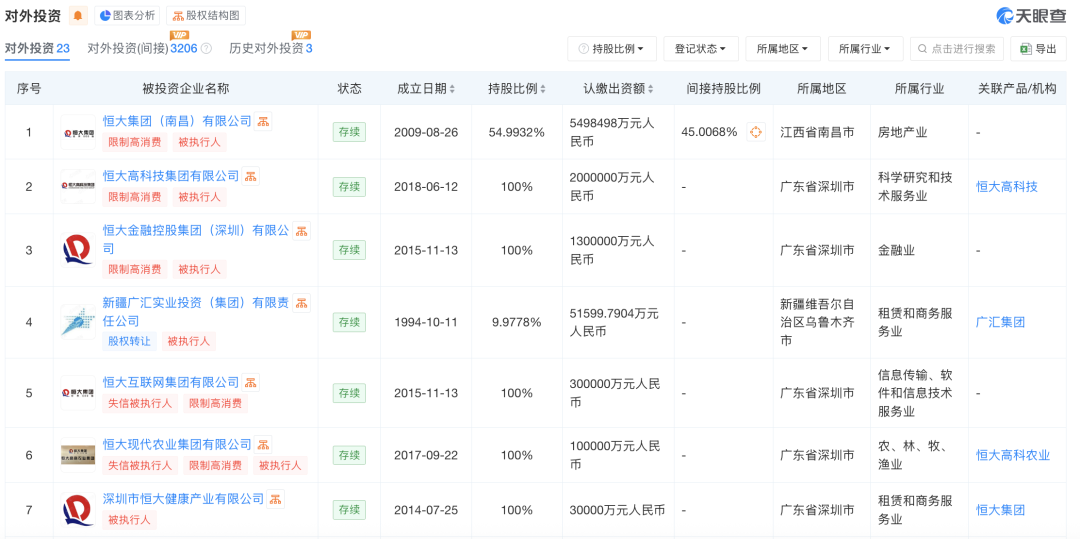Click equity chart icon beside 新疆广汇实业投资

(302, 303)
